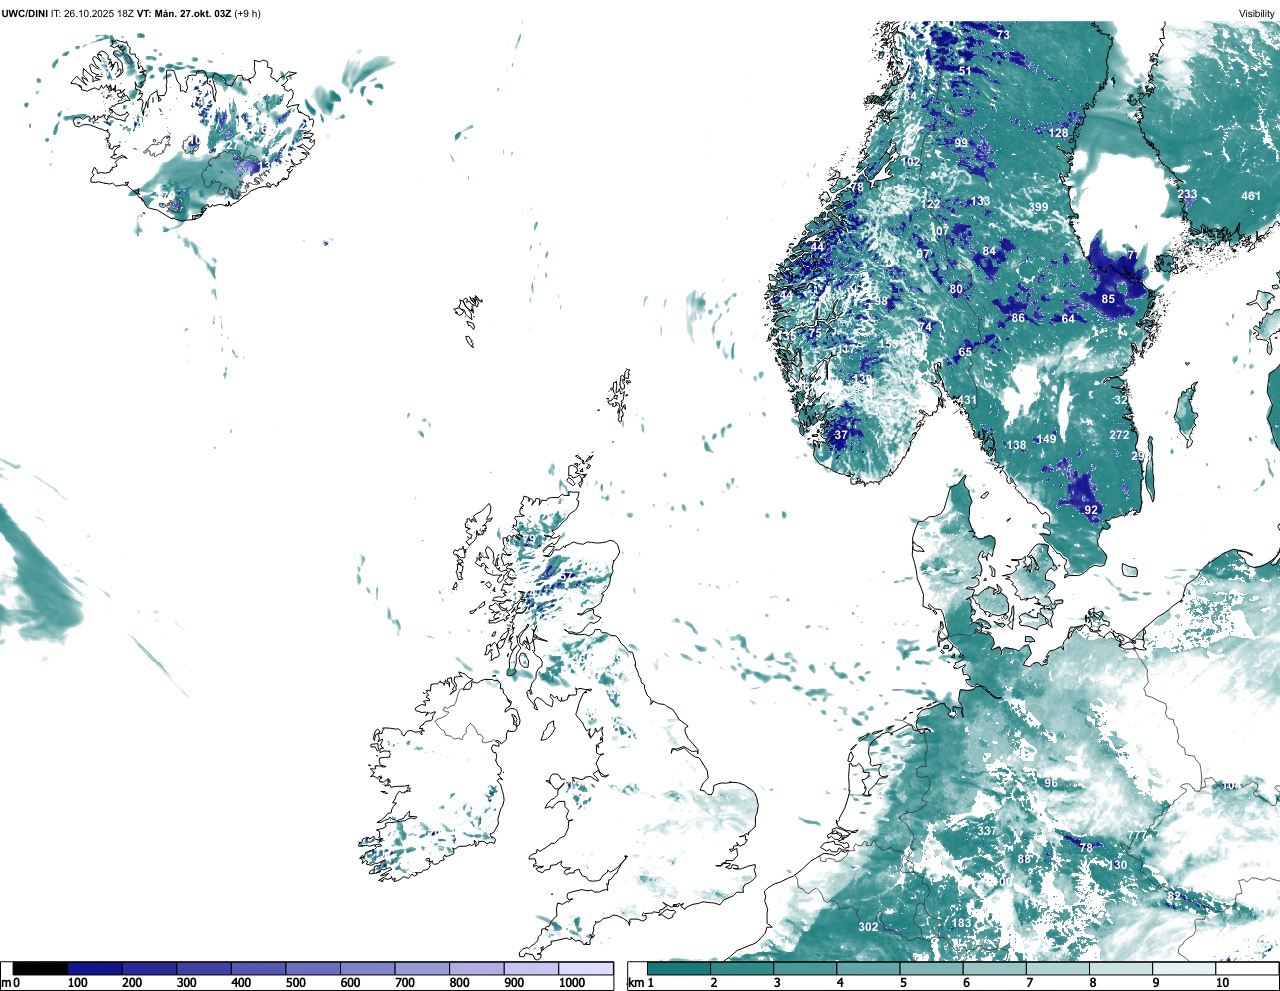Image resolution: width=1280 pixels, height=991 pixels.
Task: Click the black 0–100 m legend swatch
Action: click(x=40, y=968)
